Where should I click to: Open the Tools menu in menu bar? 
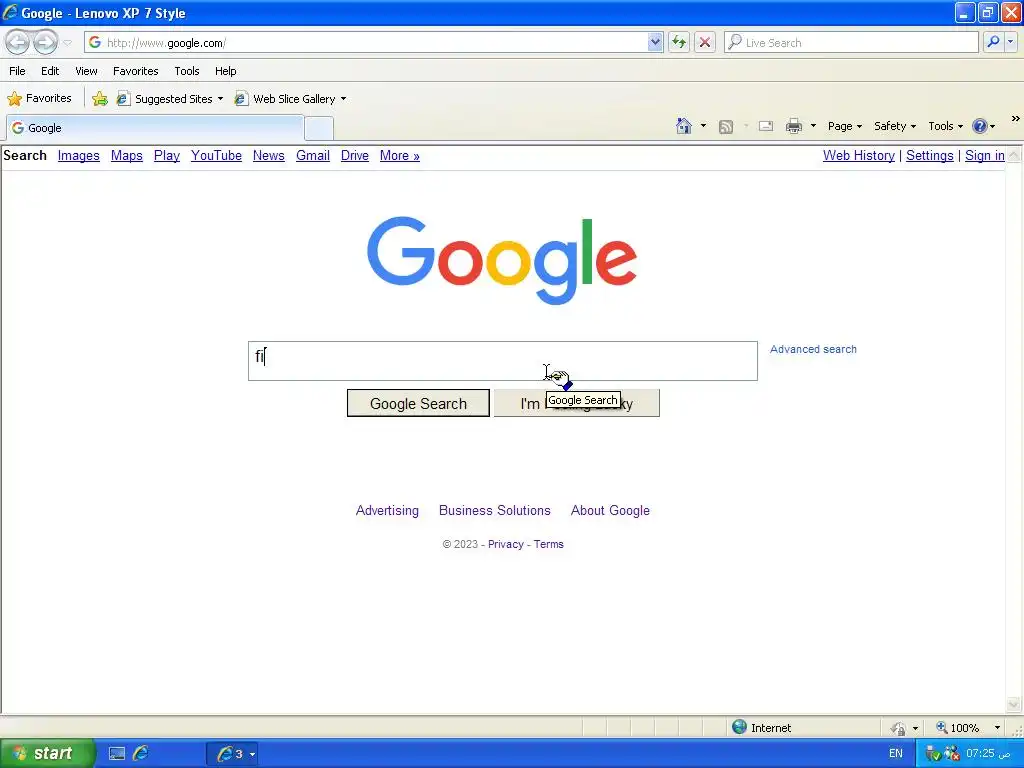click(187, 71)
